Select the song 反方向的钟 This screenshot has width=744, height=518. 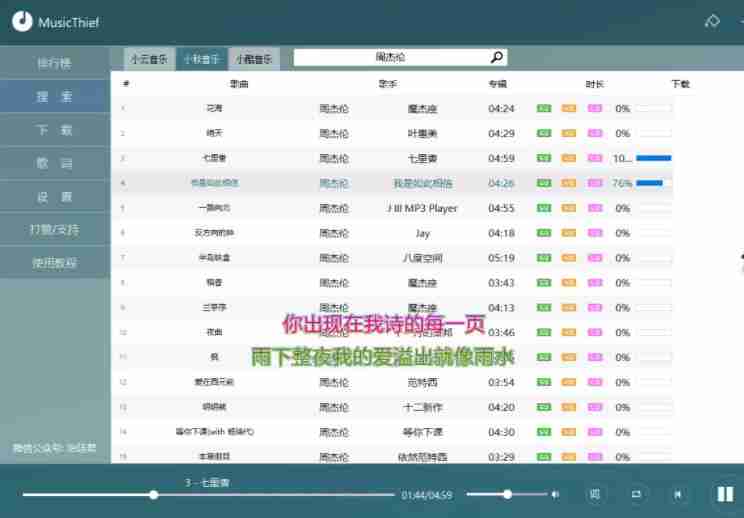pyautogui.click(x=214, y=233)
